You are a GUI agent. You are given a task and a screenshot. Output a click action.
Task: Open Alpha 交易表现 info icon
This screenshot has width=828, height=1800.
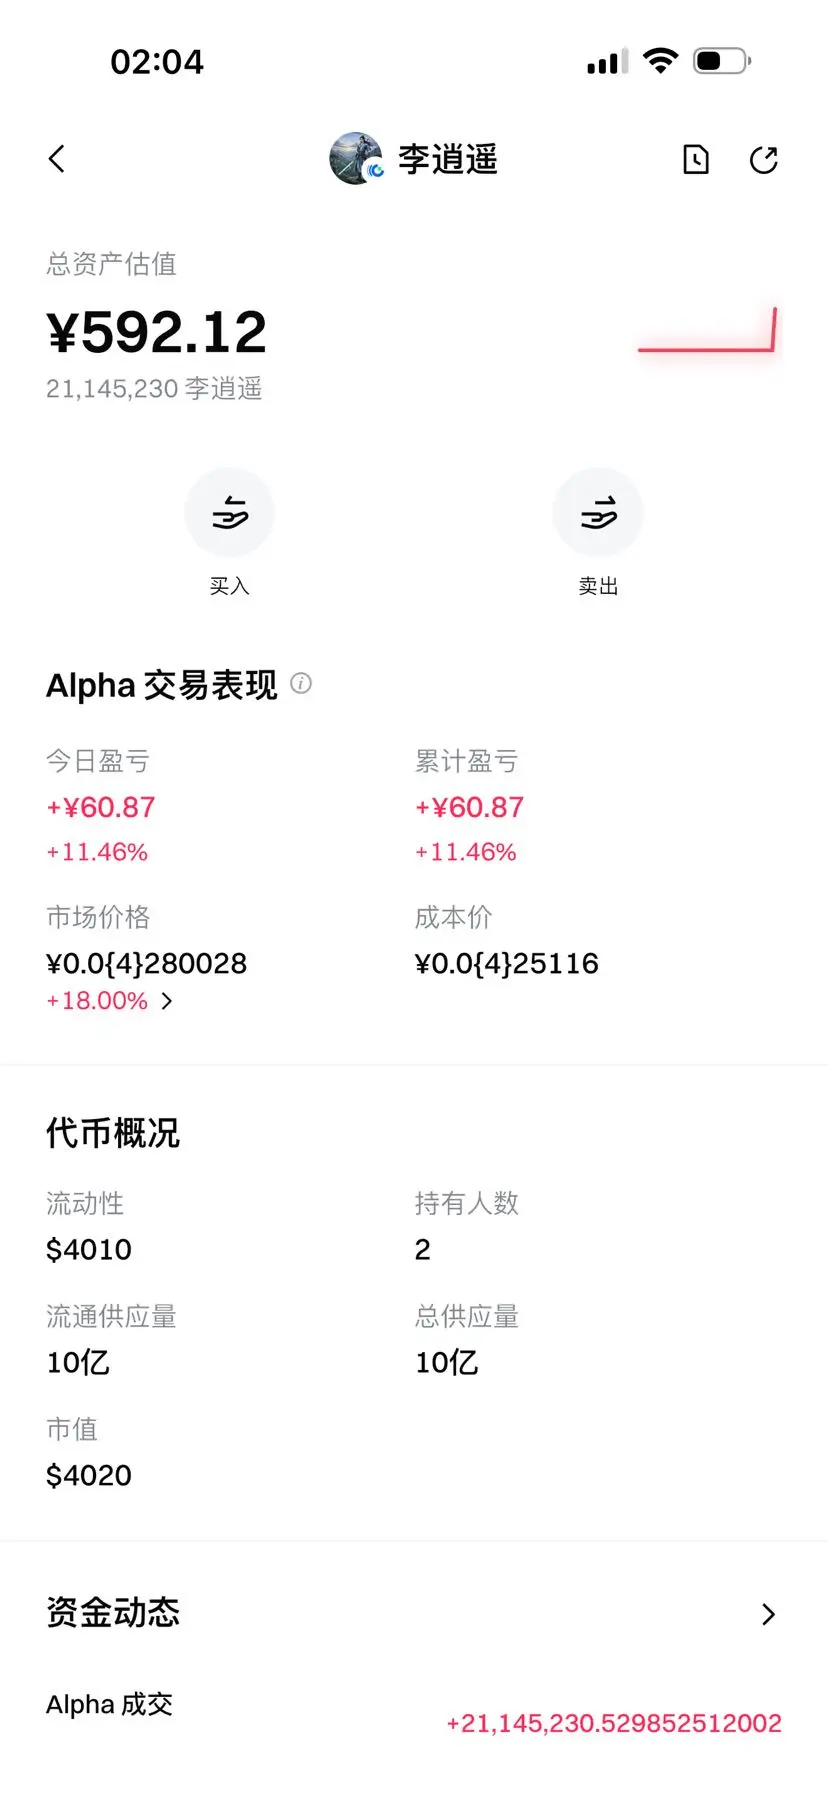(301, 683)
